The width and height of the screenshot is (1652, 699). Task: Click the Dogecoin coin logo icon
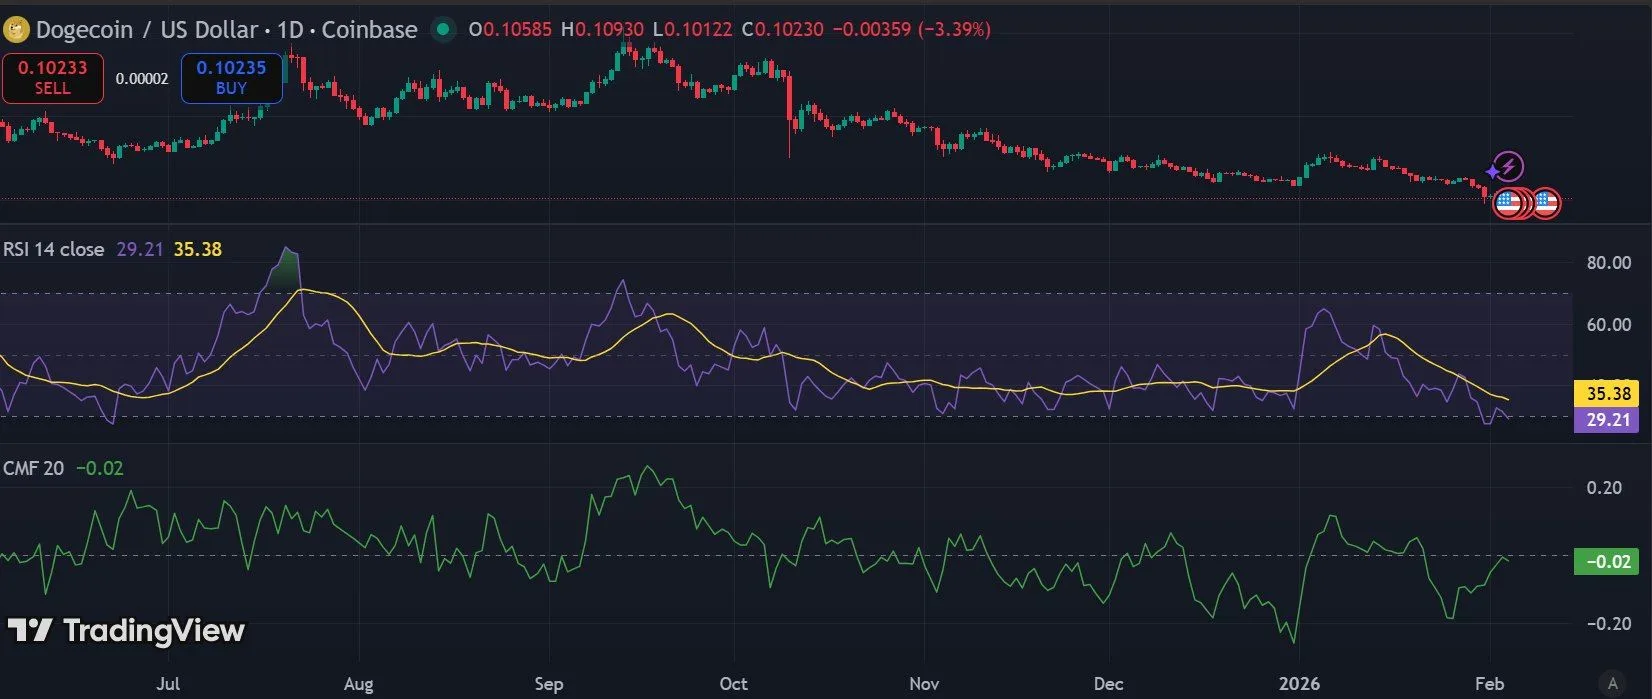(16, 30)
